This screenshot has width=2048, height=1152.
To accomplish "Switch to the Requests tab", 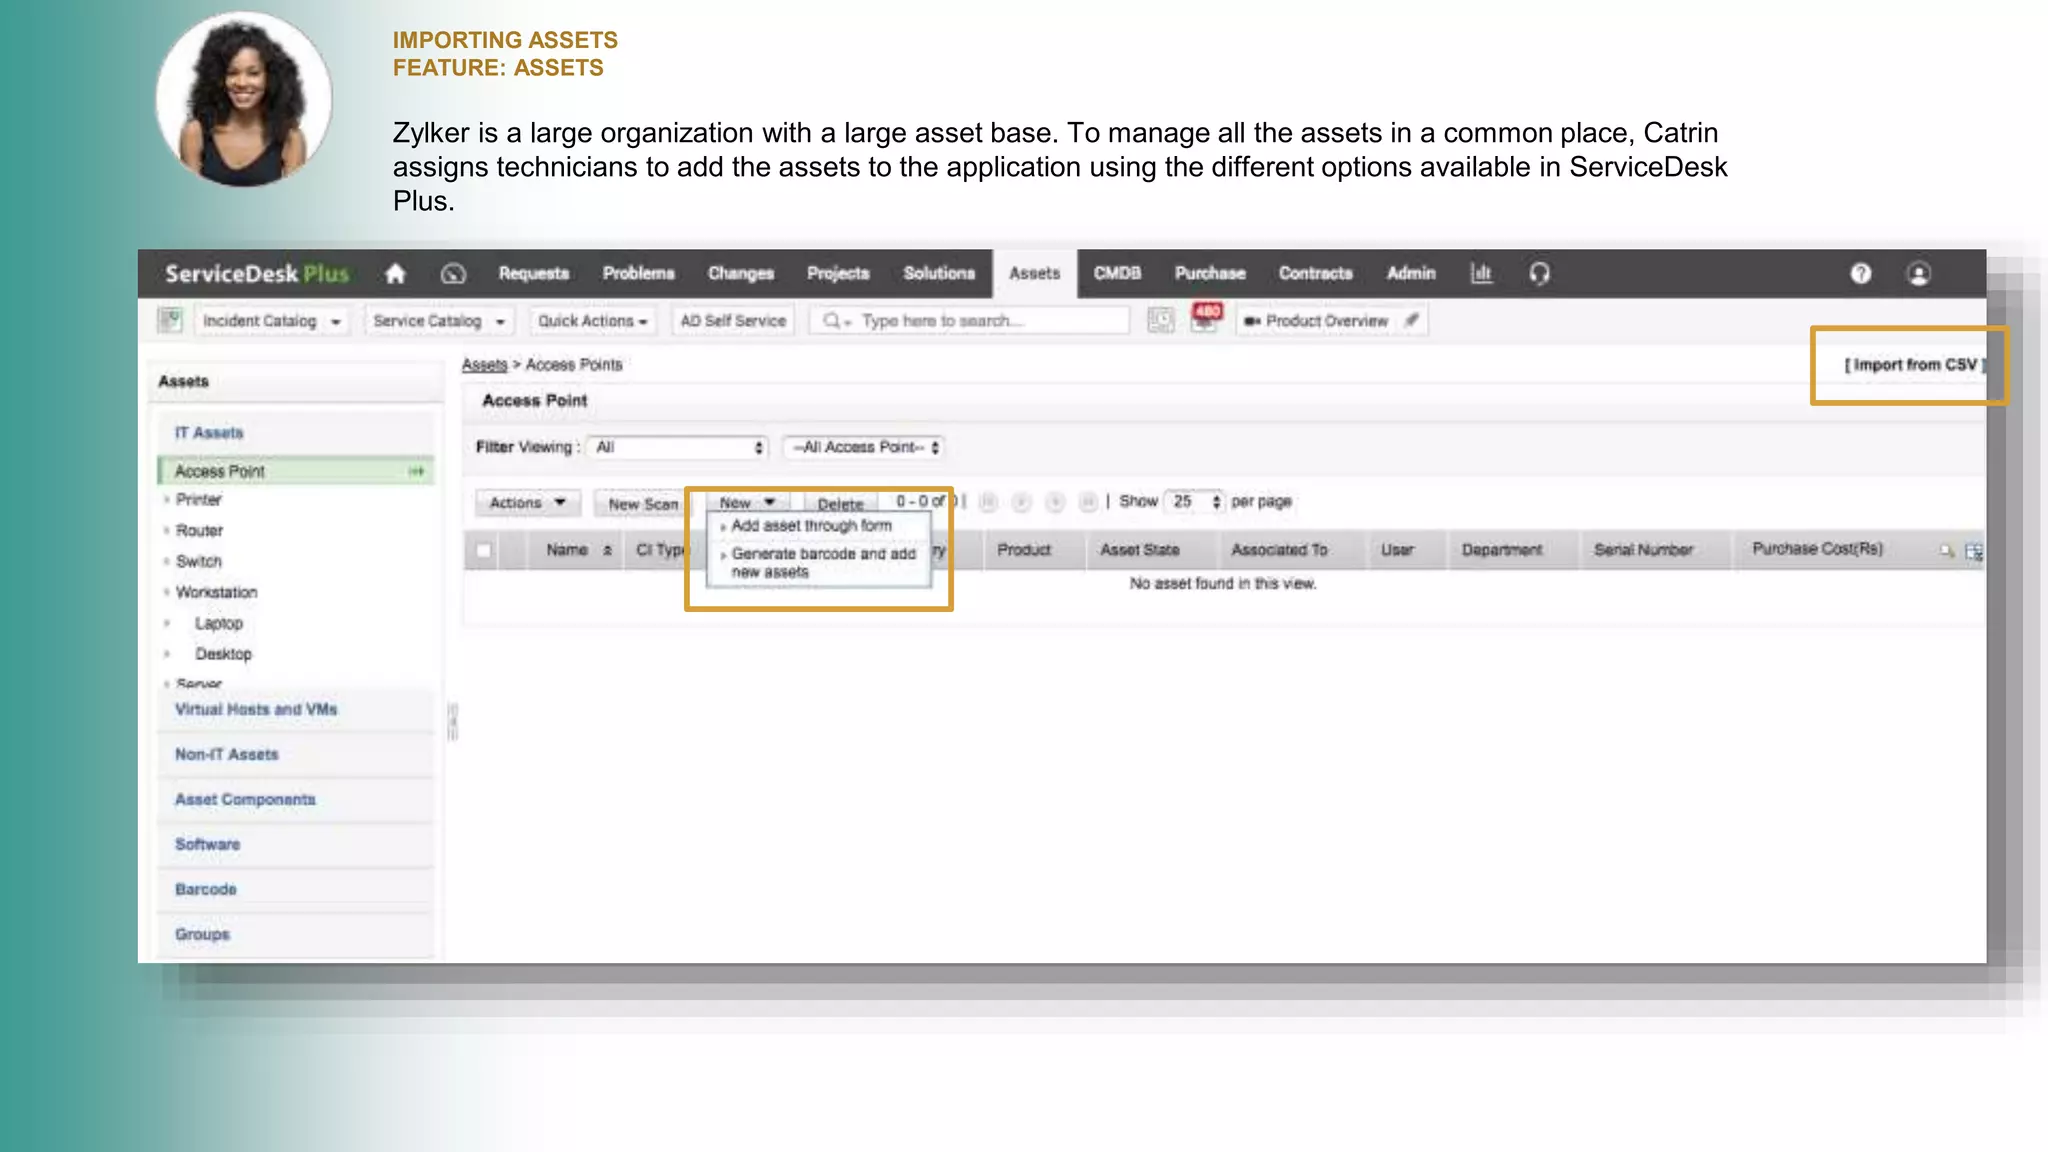I will click(x=534, y=273).
